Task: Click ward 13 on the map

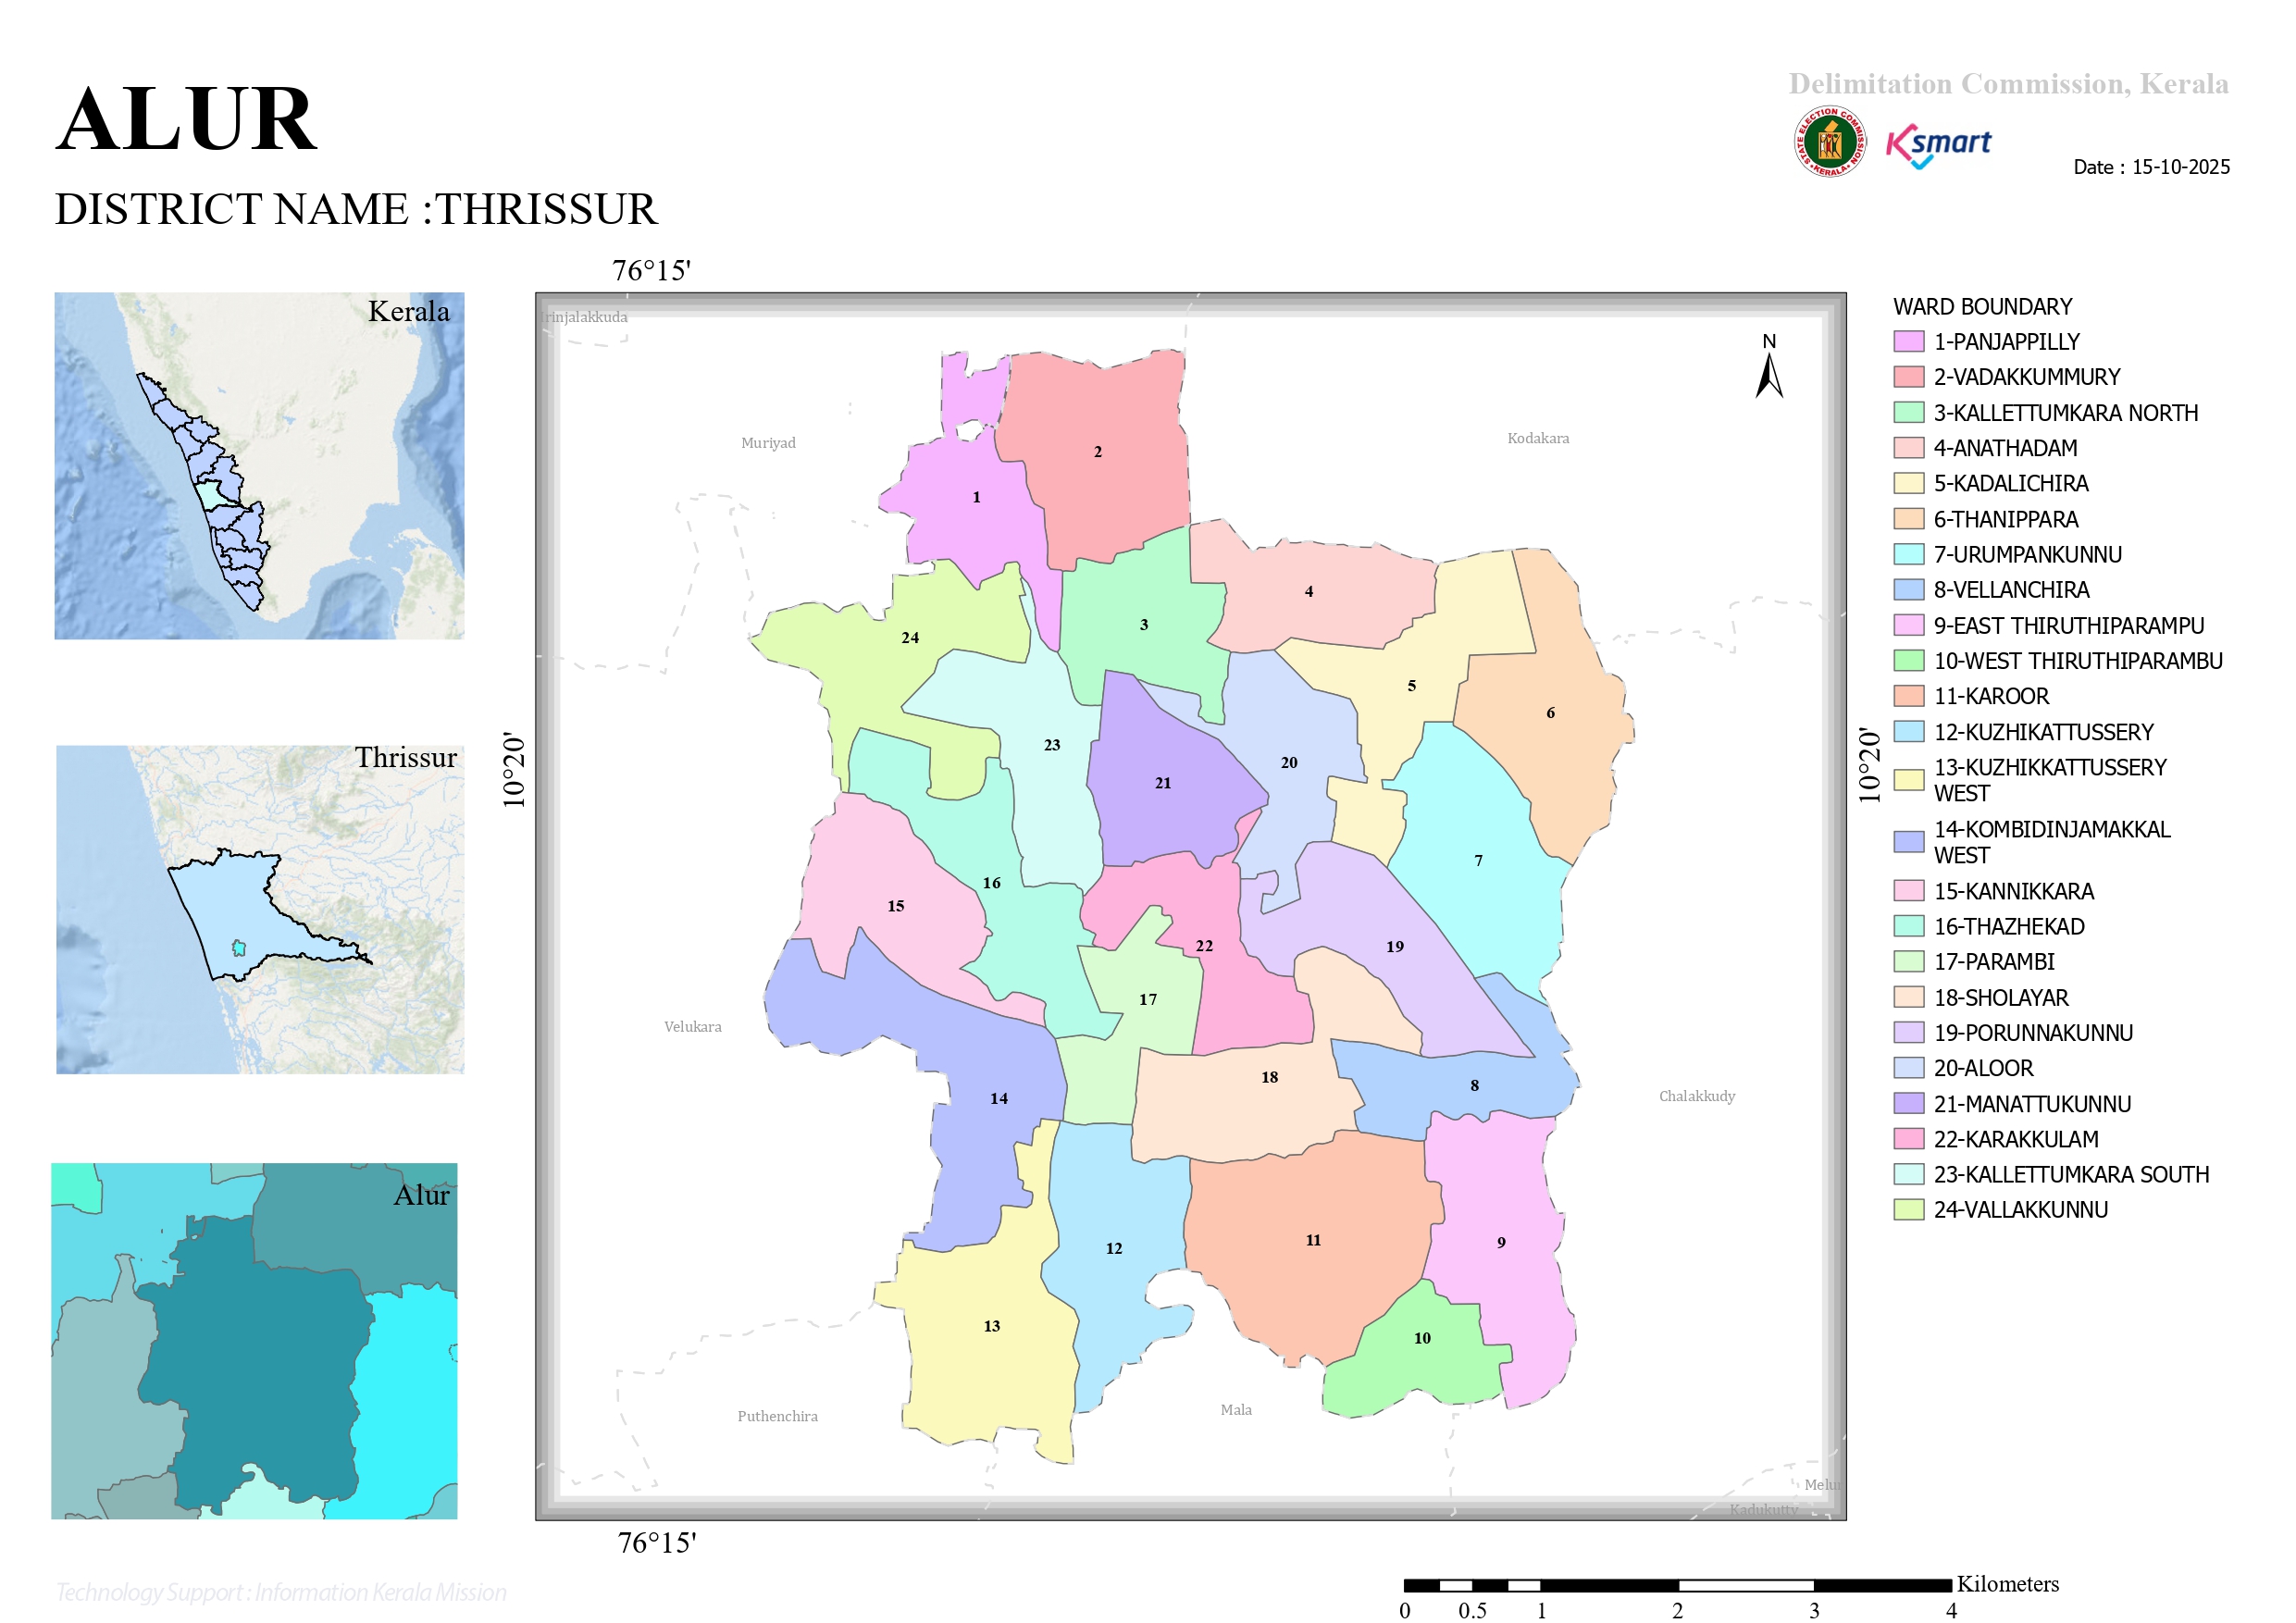Action: 991,1326
